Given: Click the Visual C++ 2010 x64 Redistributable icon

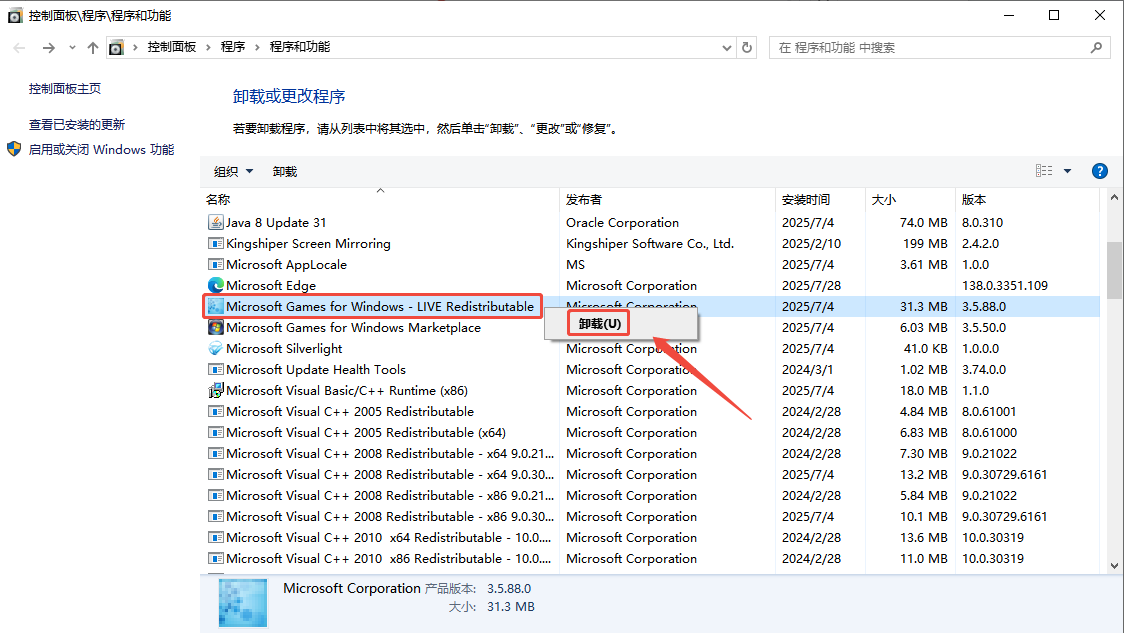Looking at the screenshot, I should (x=215, y=537).
